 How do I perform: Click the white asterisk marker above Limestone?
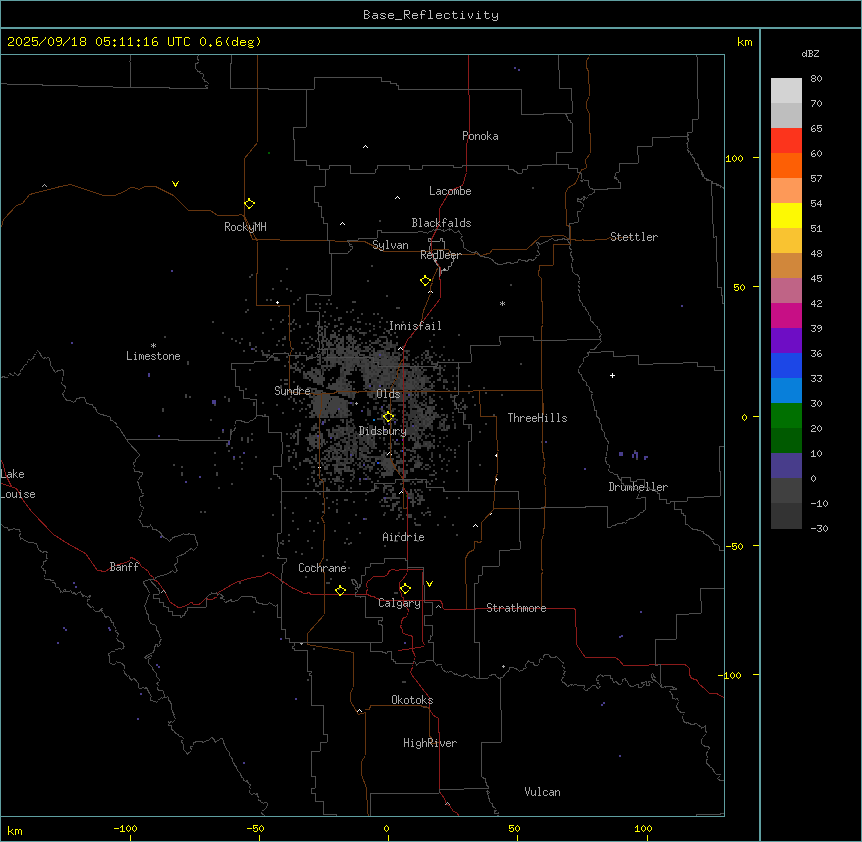154,345
